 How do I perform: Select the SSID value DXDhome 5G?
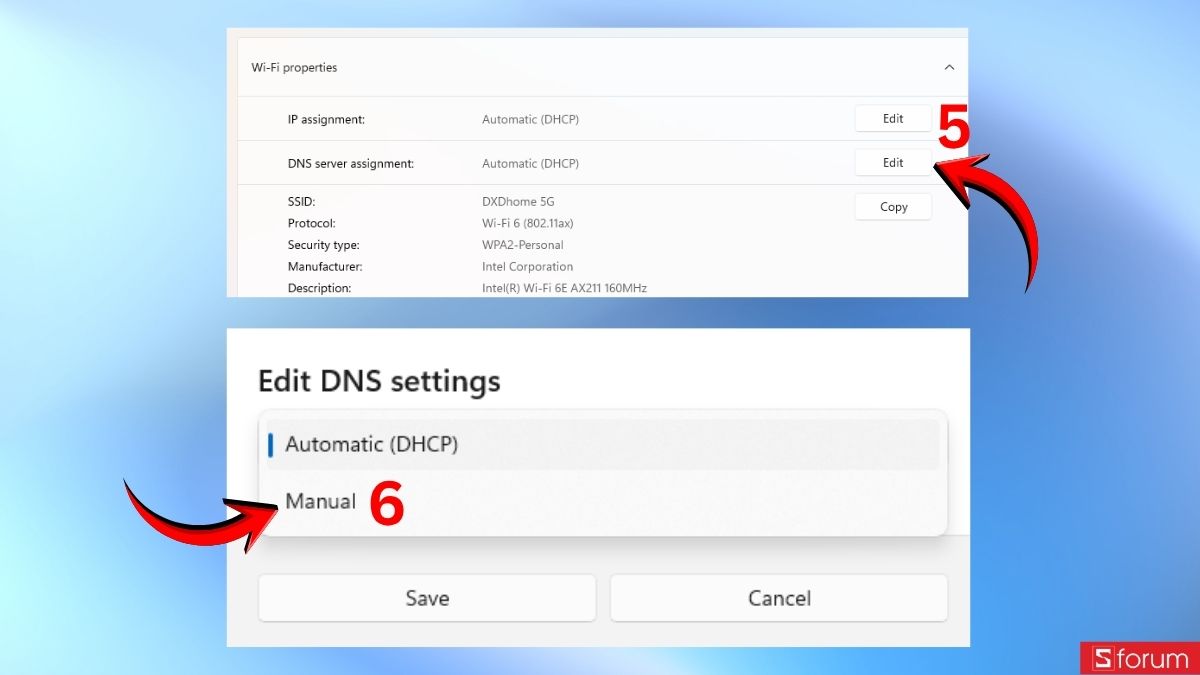pyautogui.click(x=518, y=202)
